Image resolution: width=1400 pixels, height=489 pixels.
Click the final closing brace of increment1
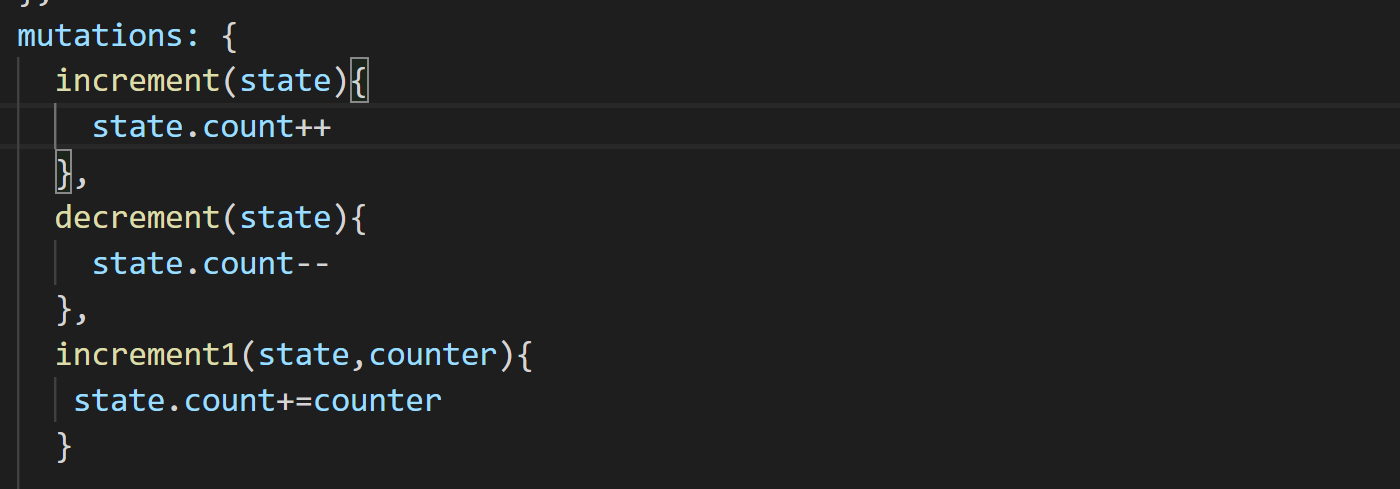click(x=65, y=446)
